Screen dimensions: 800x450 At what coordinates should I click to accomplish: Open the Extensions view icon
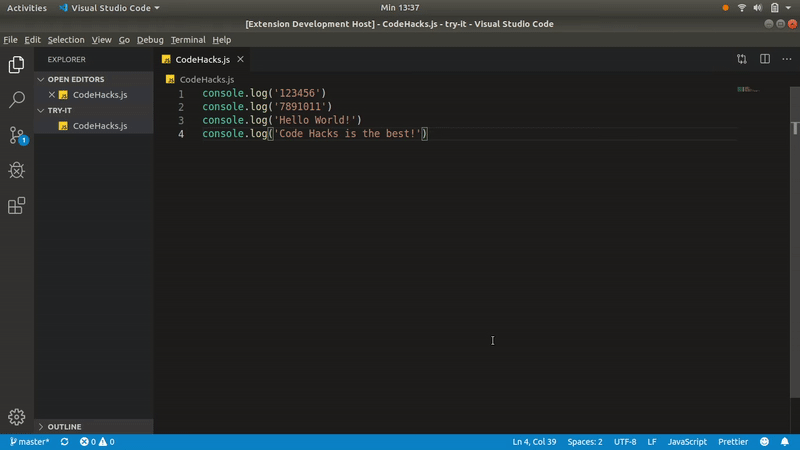(x=16, y=206)
